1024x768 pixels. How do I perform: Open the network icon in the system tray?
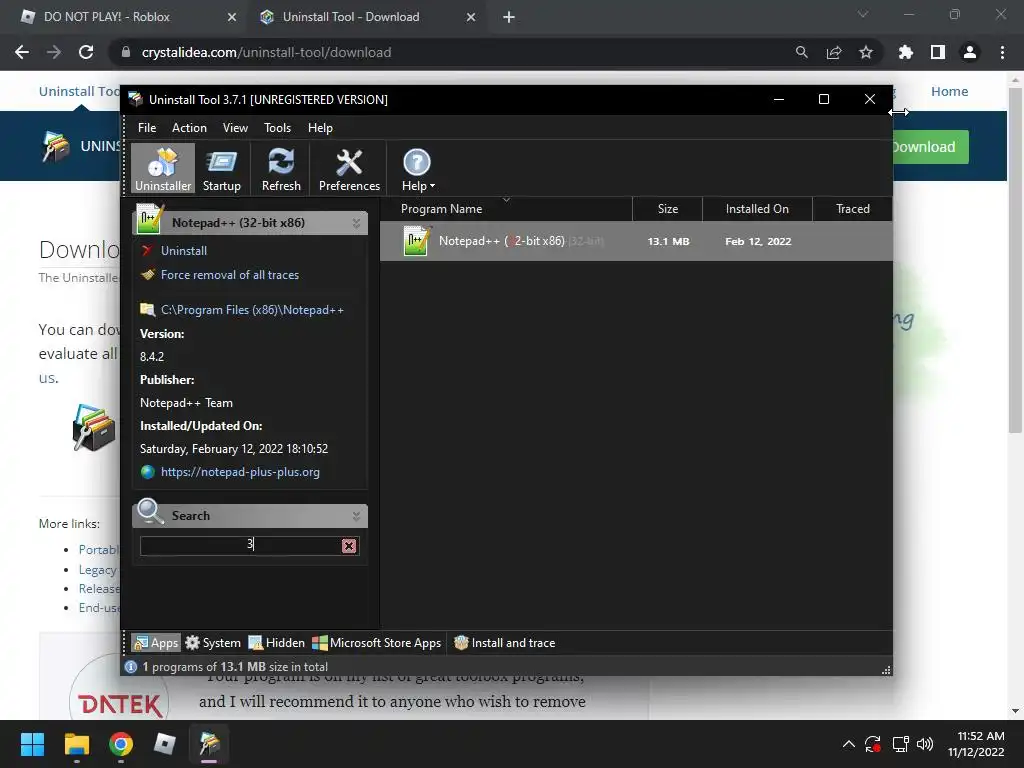901,744
